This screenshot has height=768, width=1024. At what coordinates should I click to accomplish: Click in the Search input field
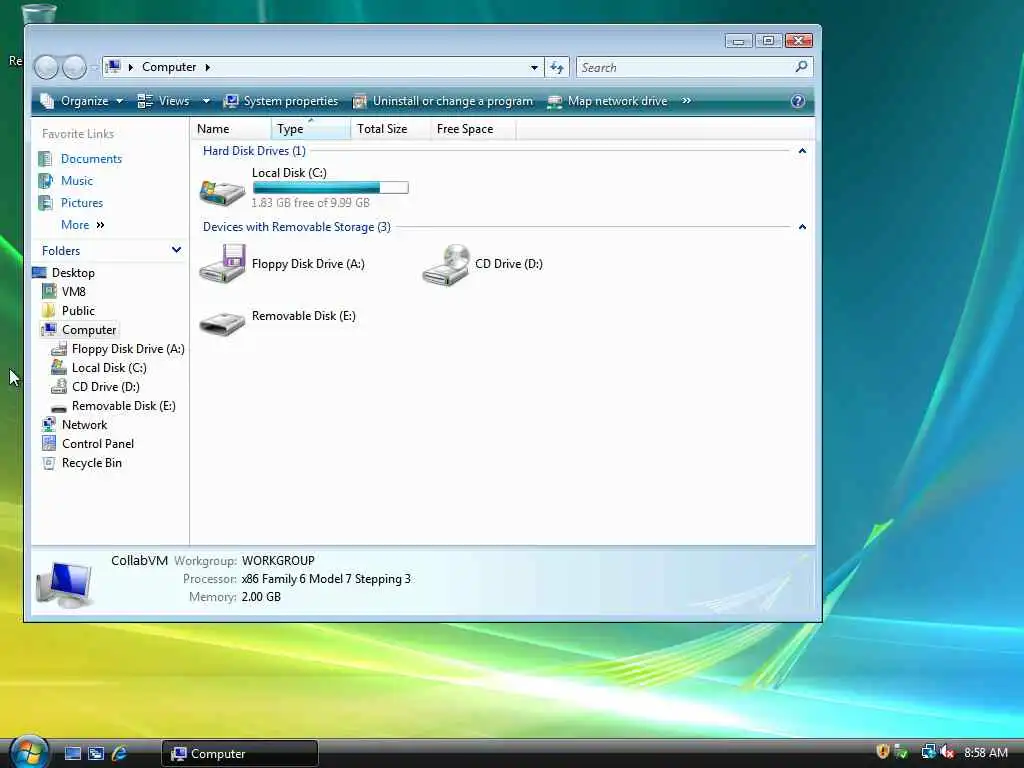[686, 67]
